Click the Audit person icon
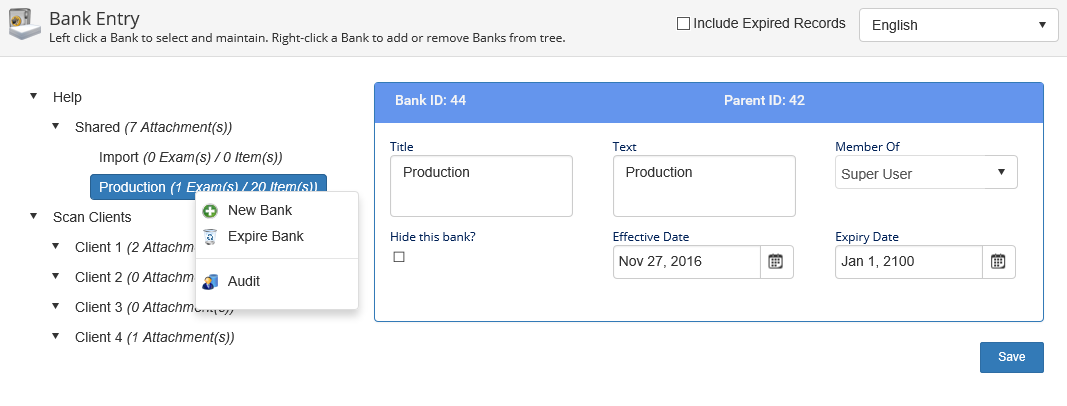 [x=210, y=282]
